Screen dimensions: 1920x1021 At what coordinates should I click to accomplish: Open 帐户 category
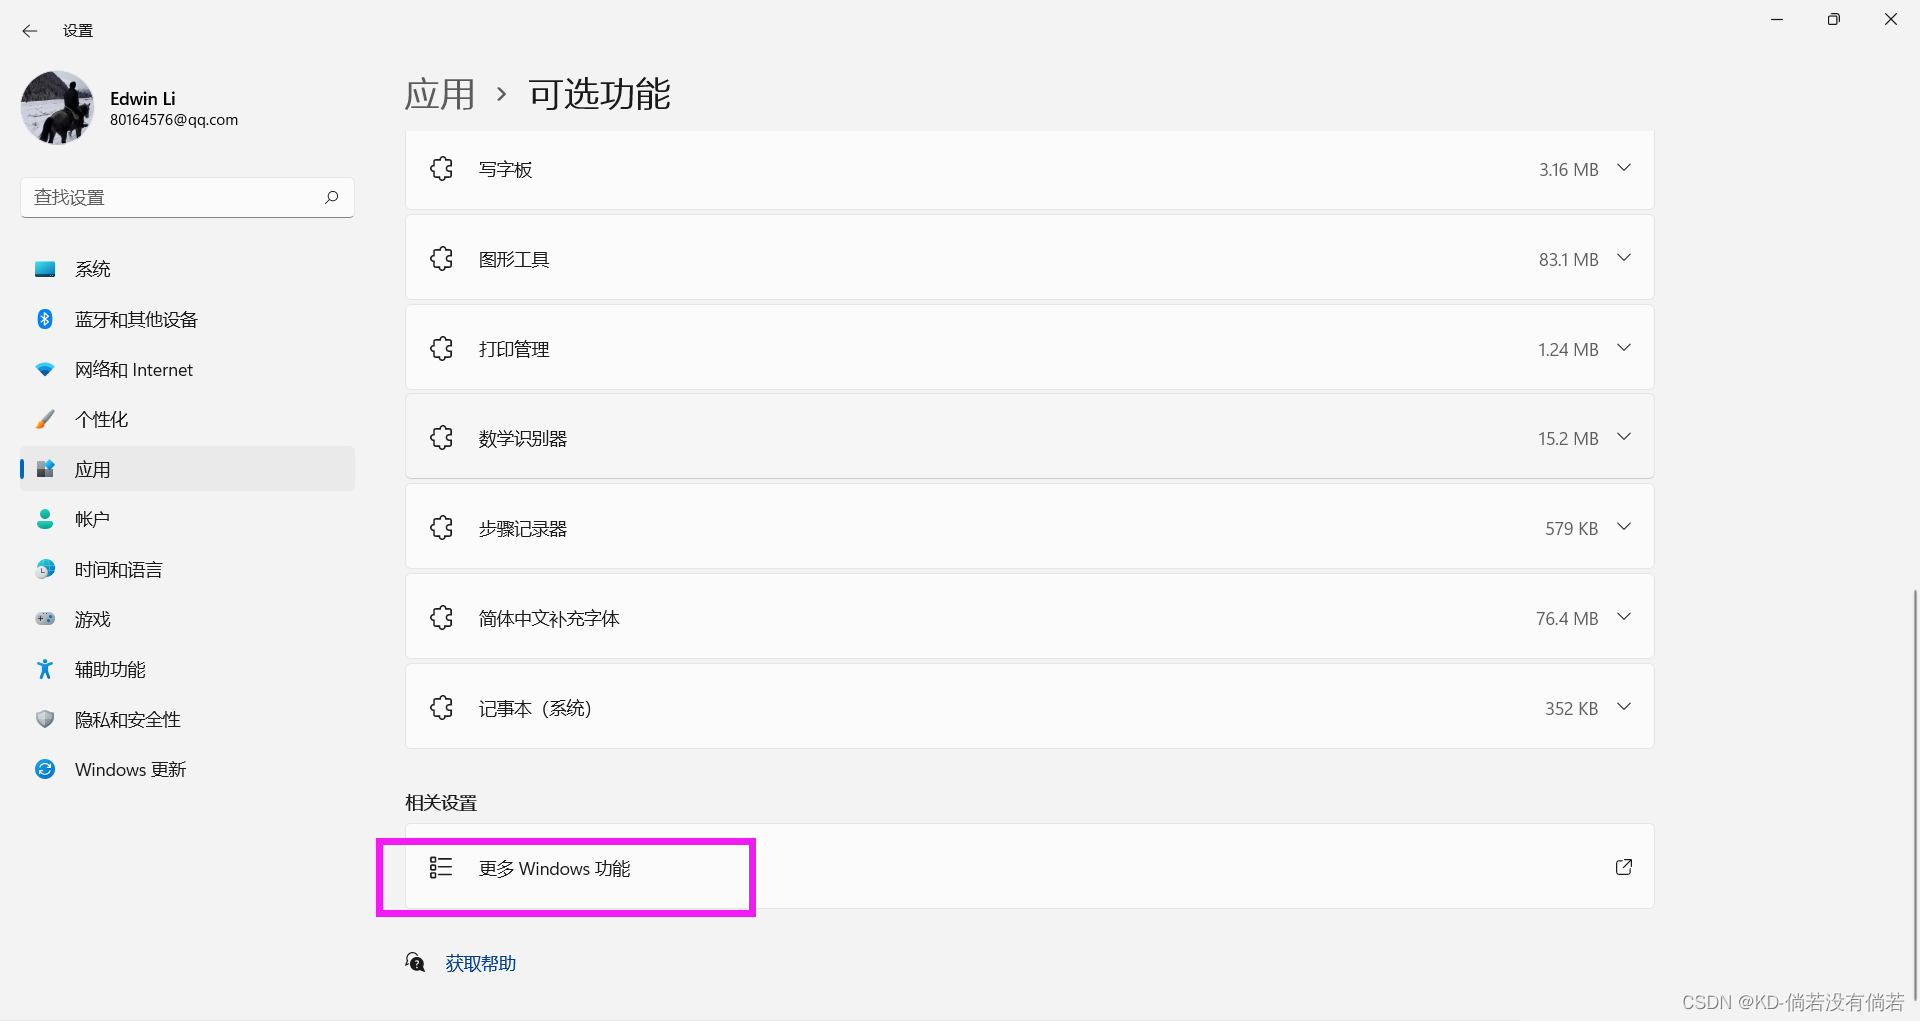coord(187,519)
